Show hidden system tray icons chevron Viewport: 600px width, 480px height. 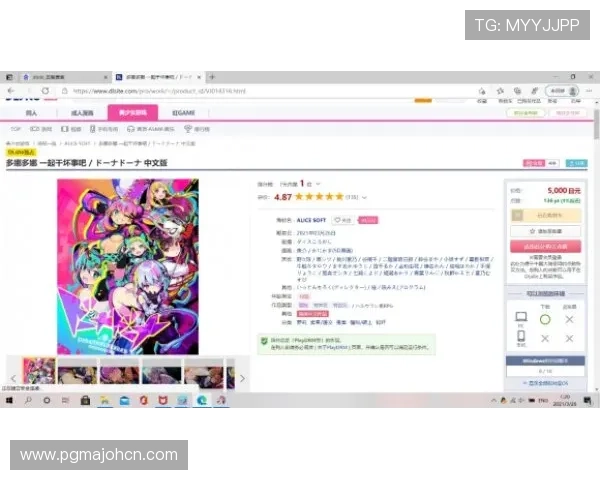(x=494, y=400)
